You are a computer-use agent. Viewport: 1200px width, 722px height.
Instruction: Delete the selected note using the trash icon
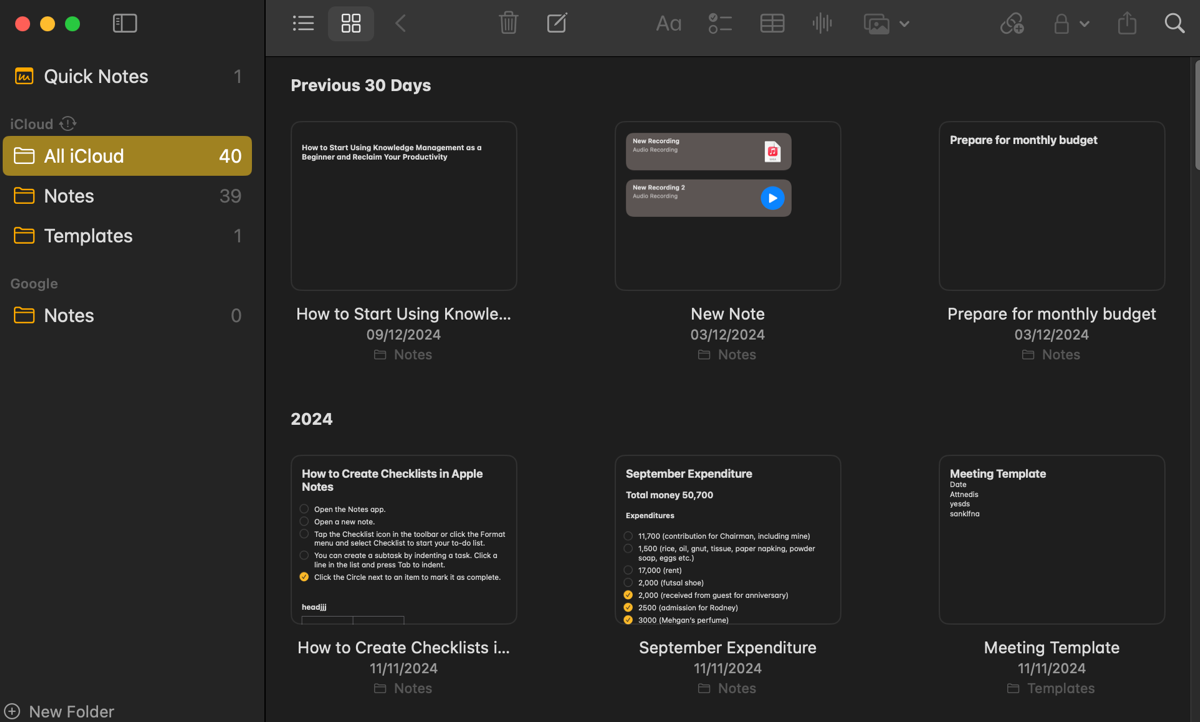pos(508,23)
